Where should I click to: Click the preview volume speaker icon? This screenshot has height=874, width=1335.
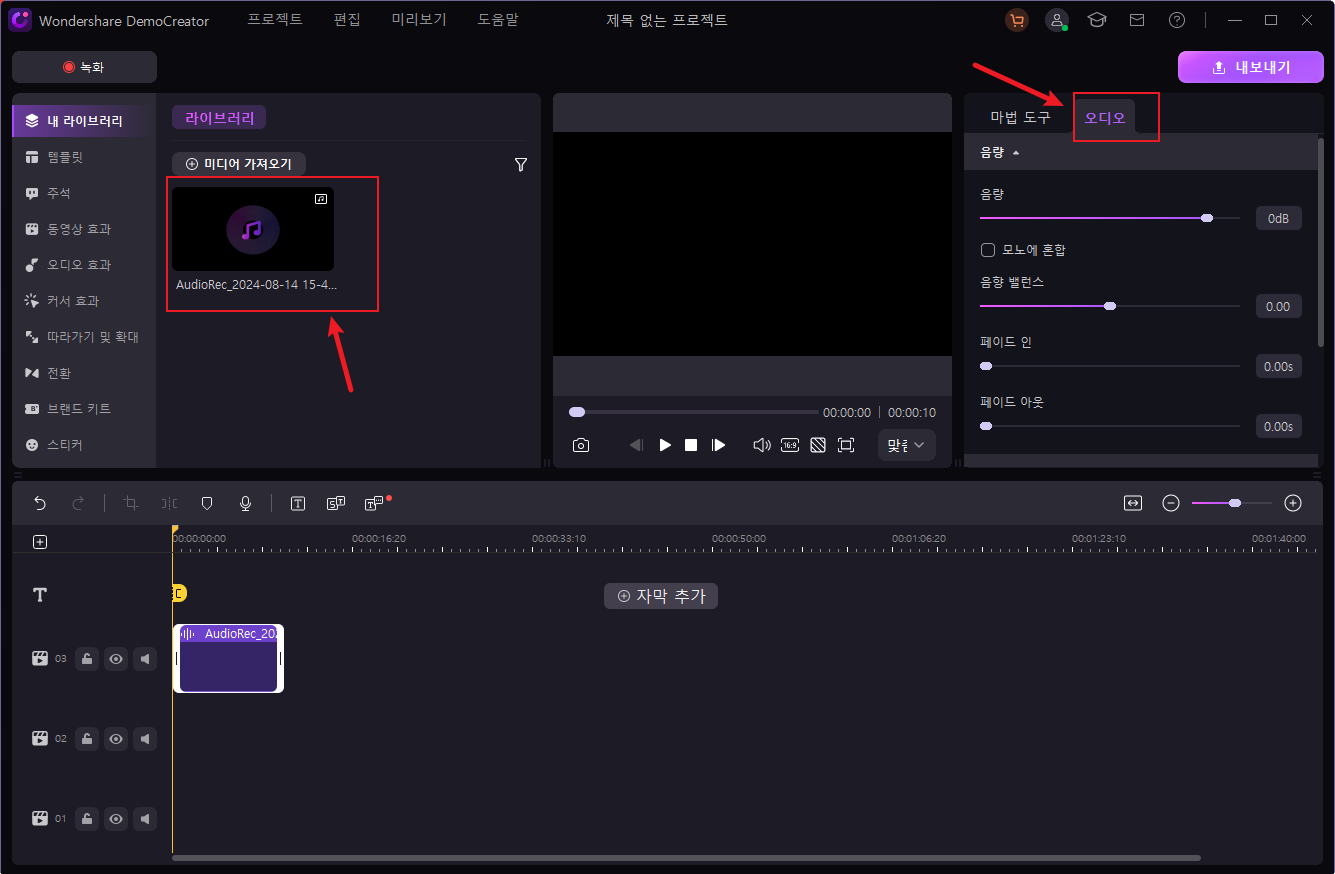click(761, 445)
